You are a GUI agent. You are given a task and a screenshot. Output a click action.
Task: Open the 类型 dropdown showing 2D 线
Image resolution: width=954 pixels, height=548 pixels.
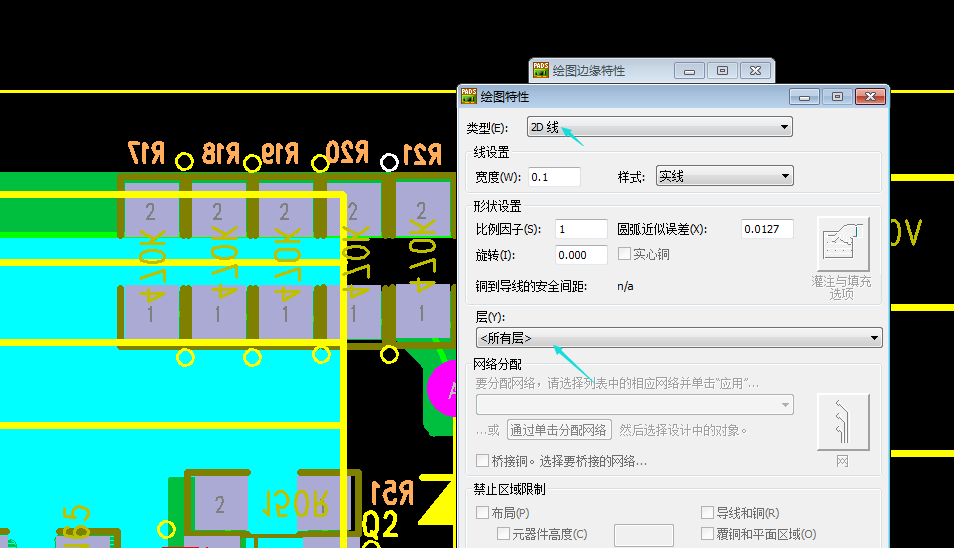pos(658,127)
